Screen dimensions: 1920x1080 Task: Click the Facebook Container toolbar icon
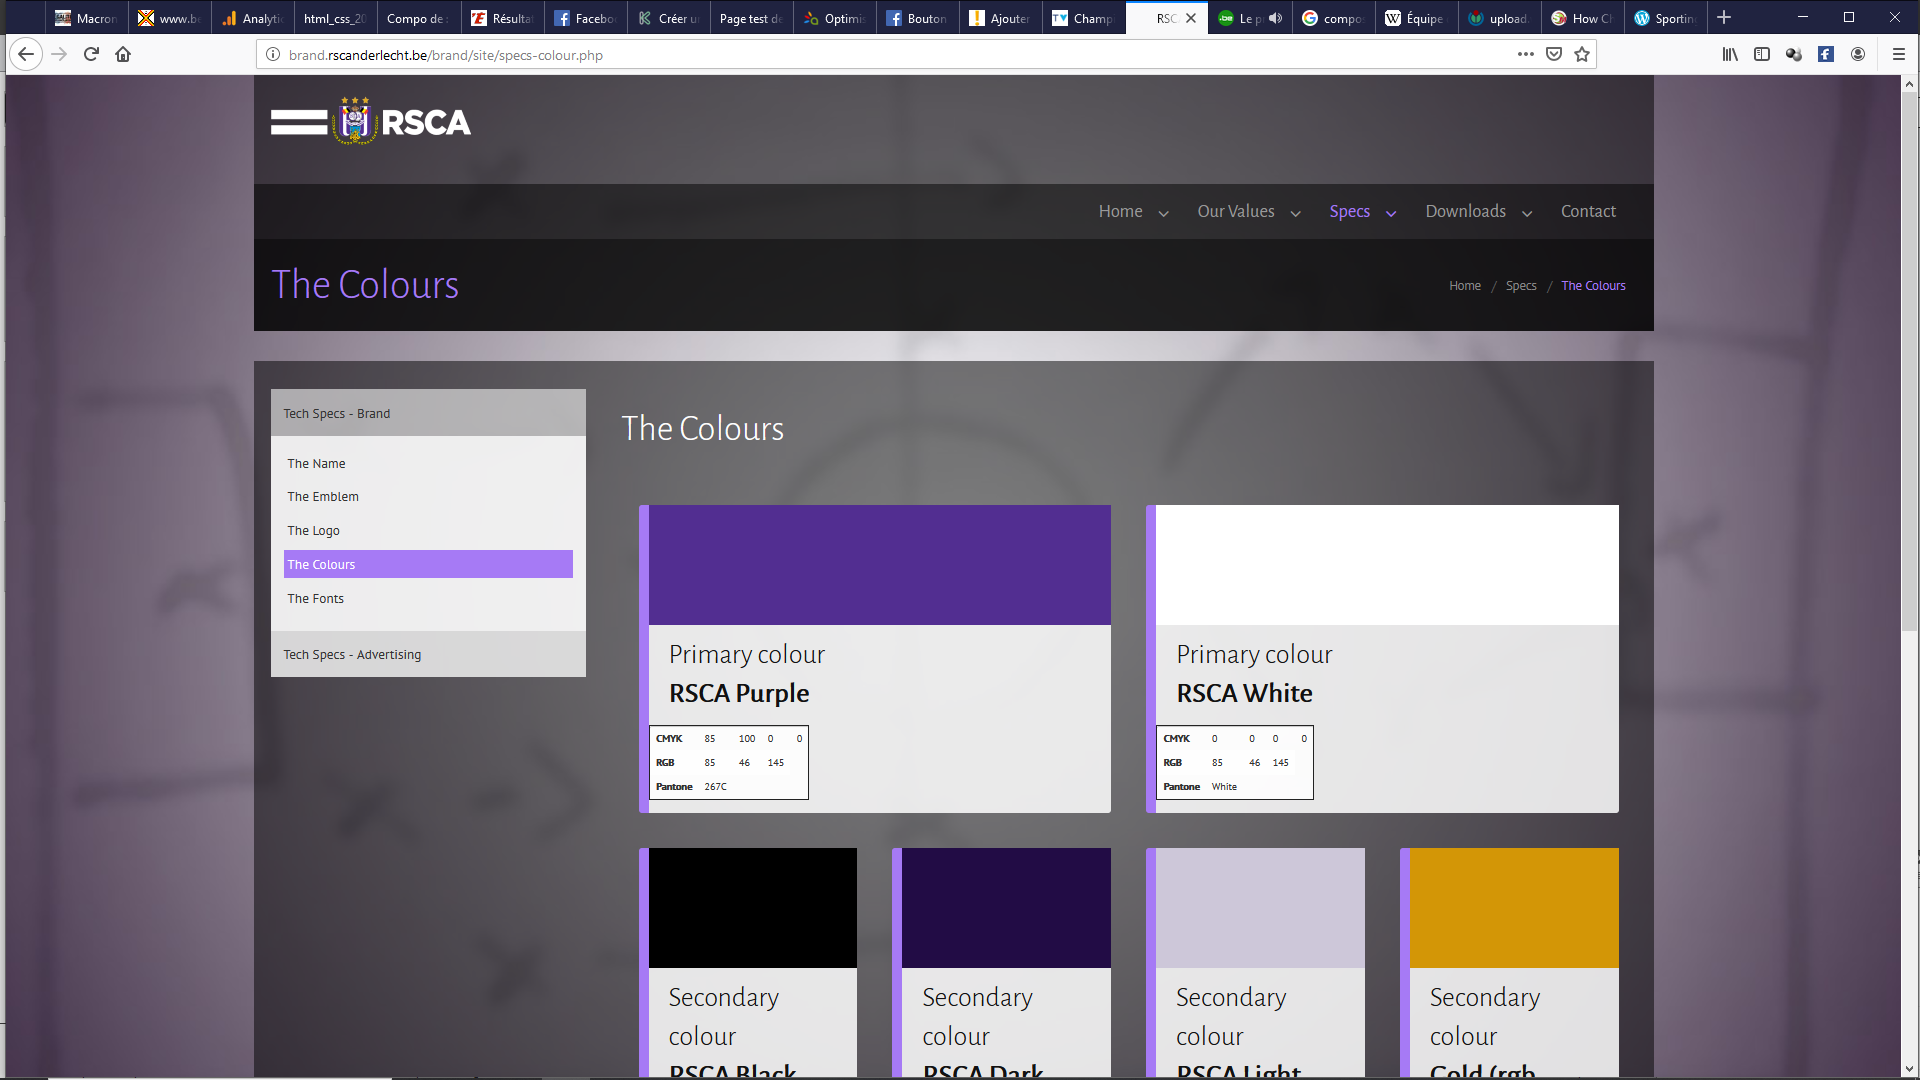1826,54
